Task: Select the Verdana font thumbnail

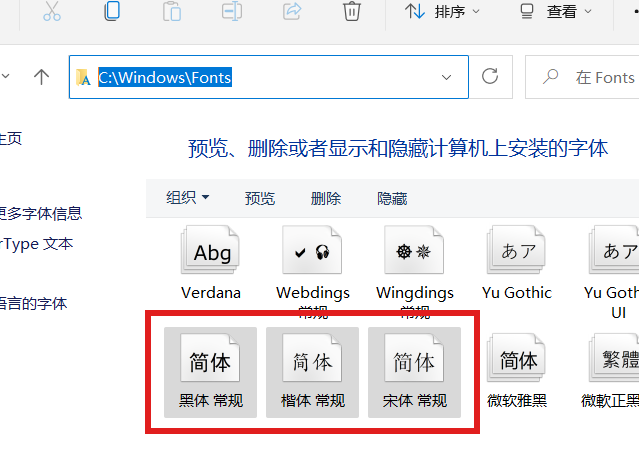Action: [x=211, y=264]
